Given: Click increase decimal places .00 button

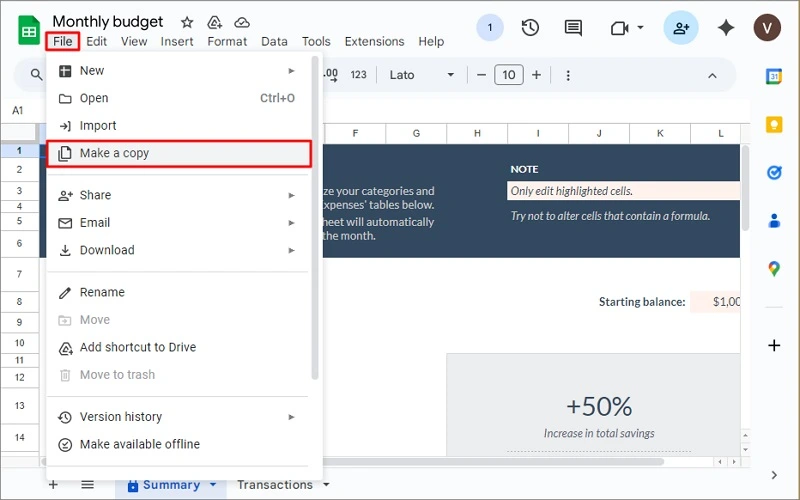Looking at the screenshot, I should pos(331,75).
